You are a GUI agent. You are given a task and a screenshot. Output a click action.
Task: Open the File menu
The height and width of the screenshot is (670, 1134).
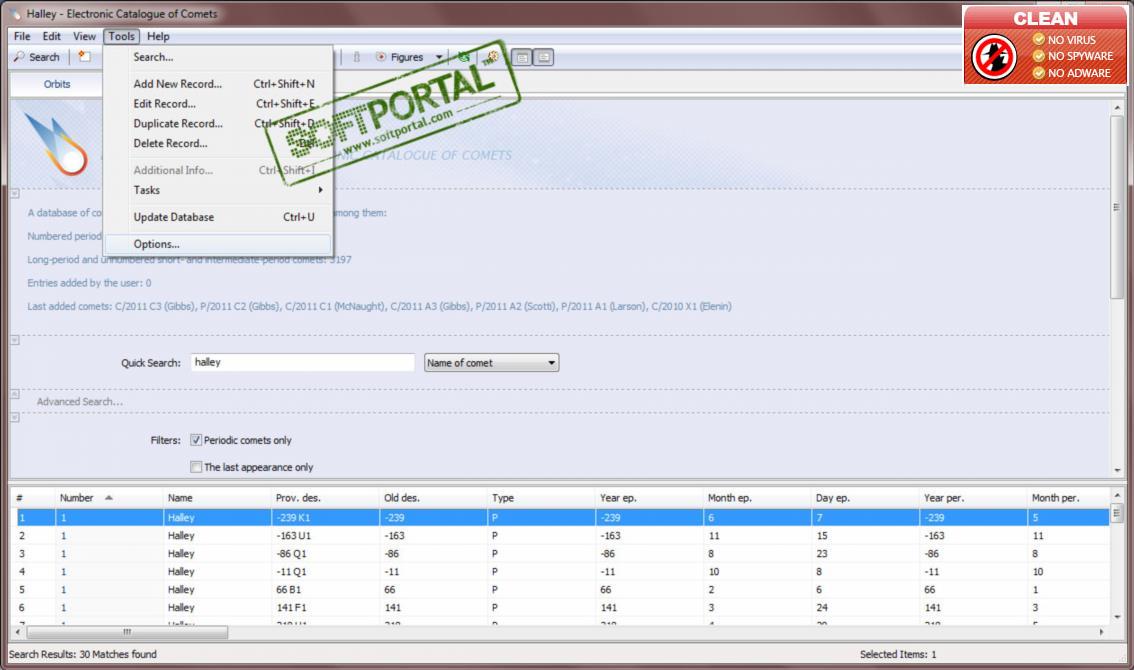[22, 36]
